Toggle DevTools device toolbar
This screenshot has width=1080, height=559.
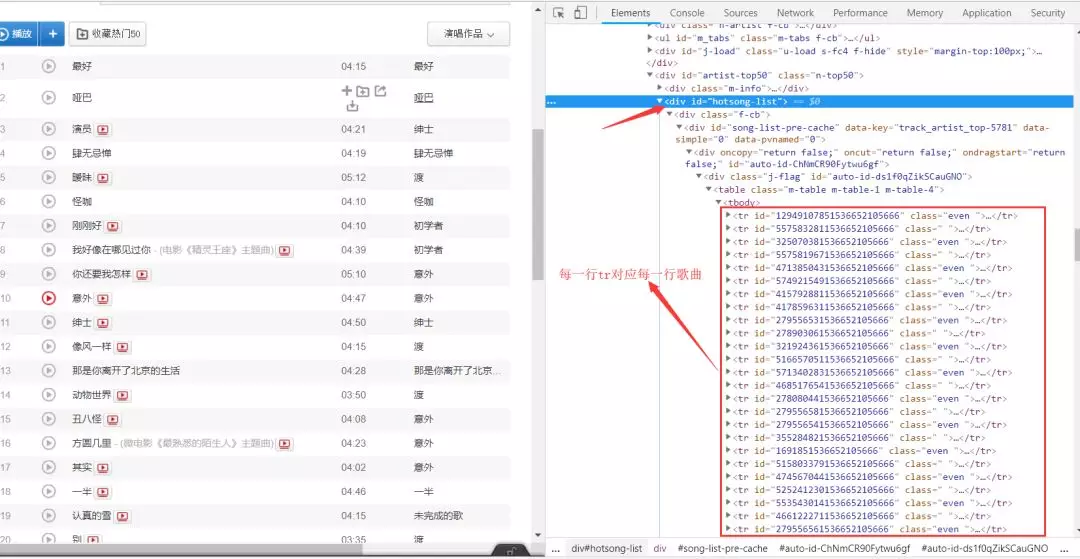(581, 12)
